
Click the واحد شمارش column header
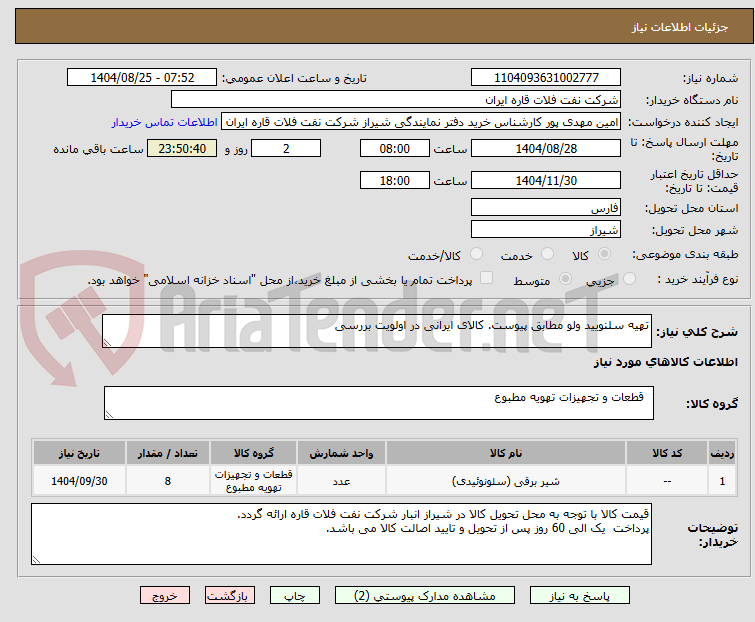coord(341,454)
